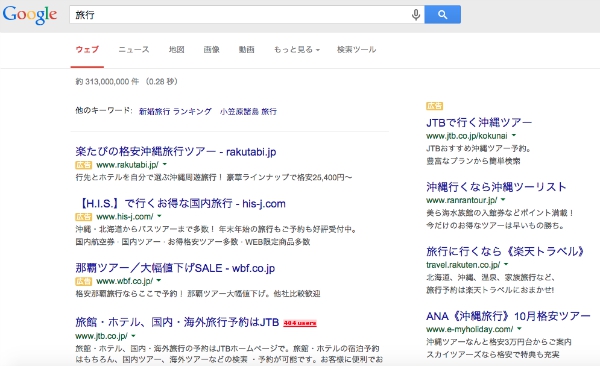Activate voice search microphone icon
Viewport: 600px width, 366px height.
click(x=416, y=15)
